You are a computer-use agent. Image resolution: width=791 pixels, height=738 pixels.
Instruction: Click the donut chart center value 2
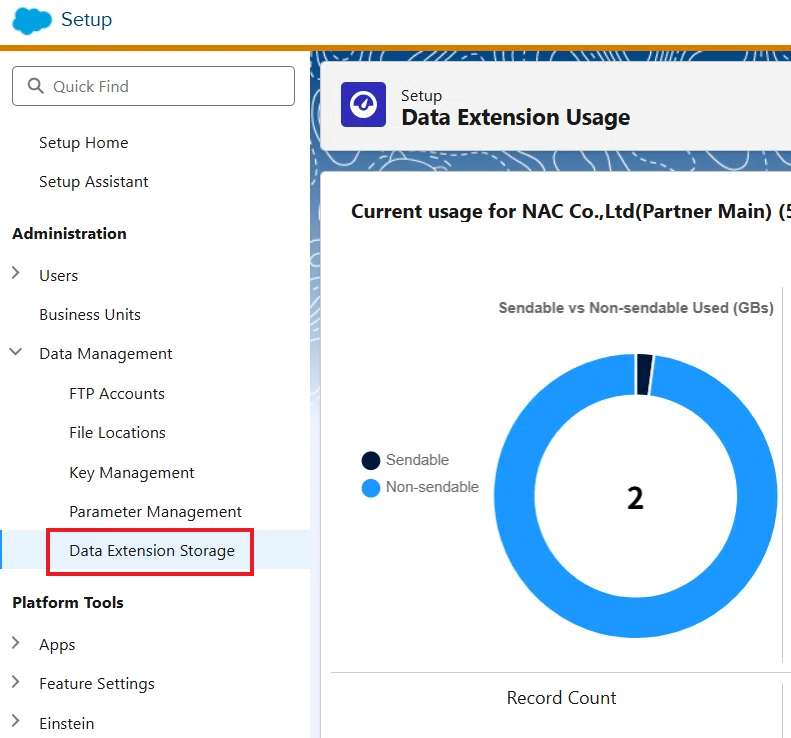[x=635, y=498]
